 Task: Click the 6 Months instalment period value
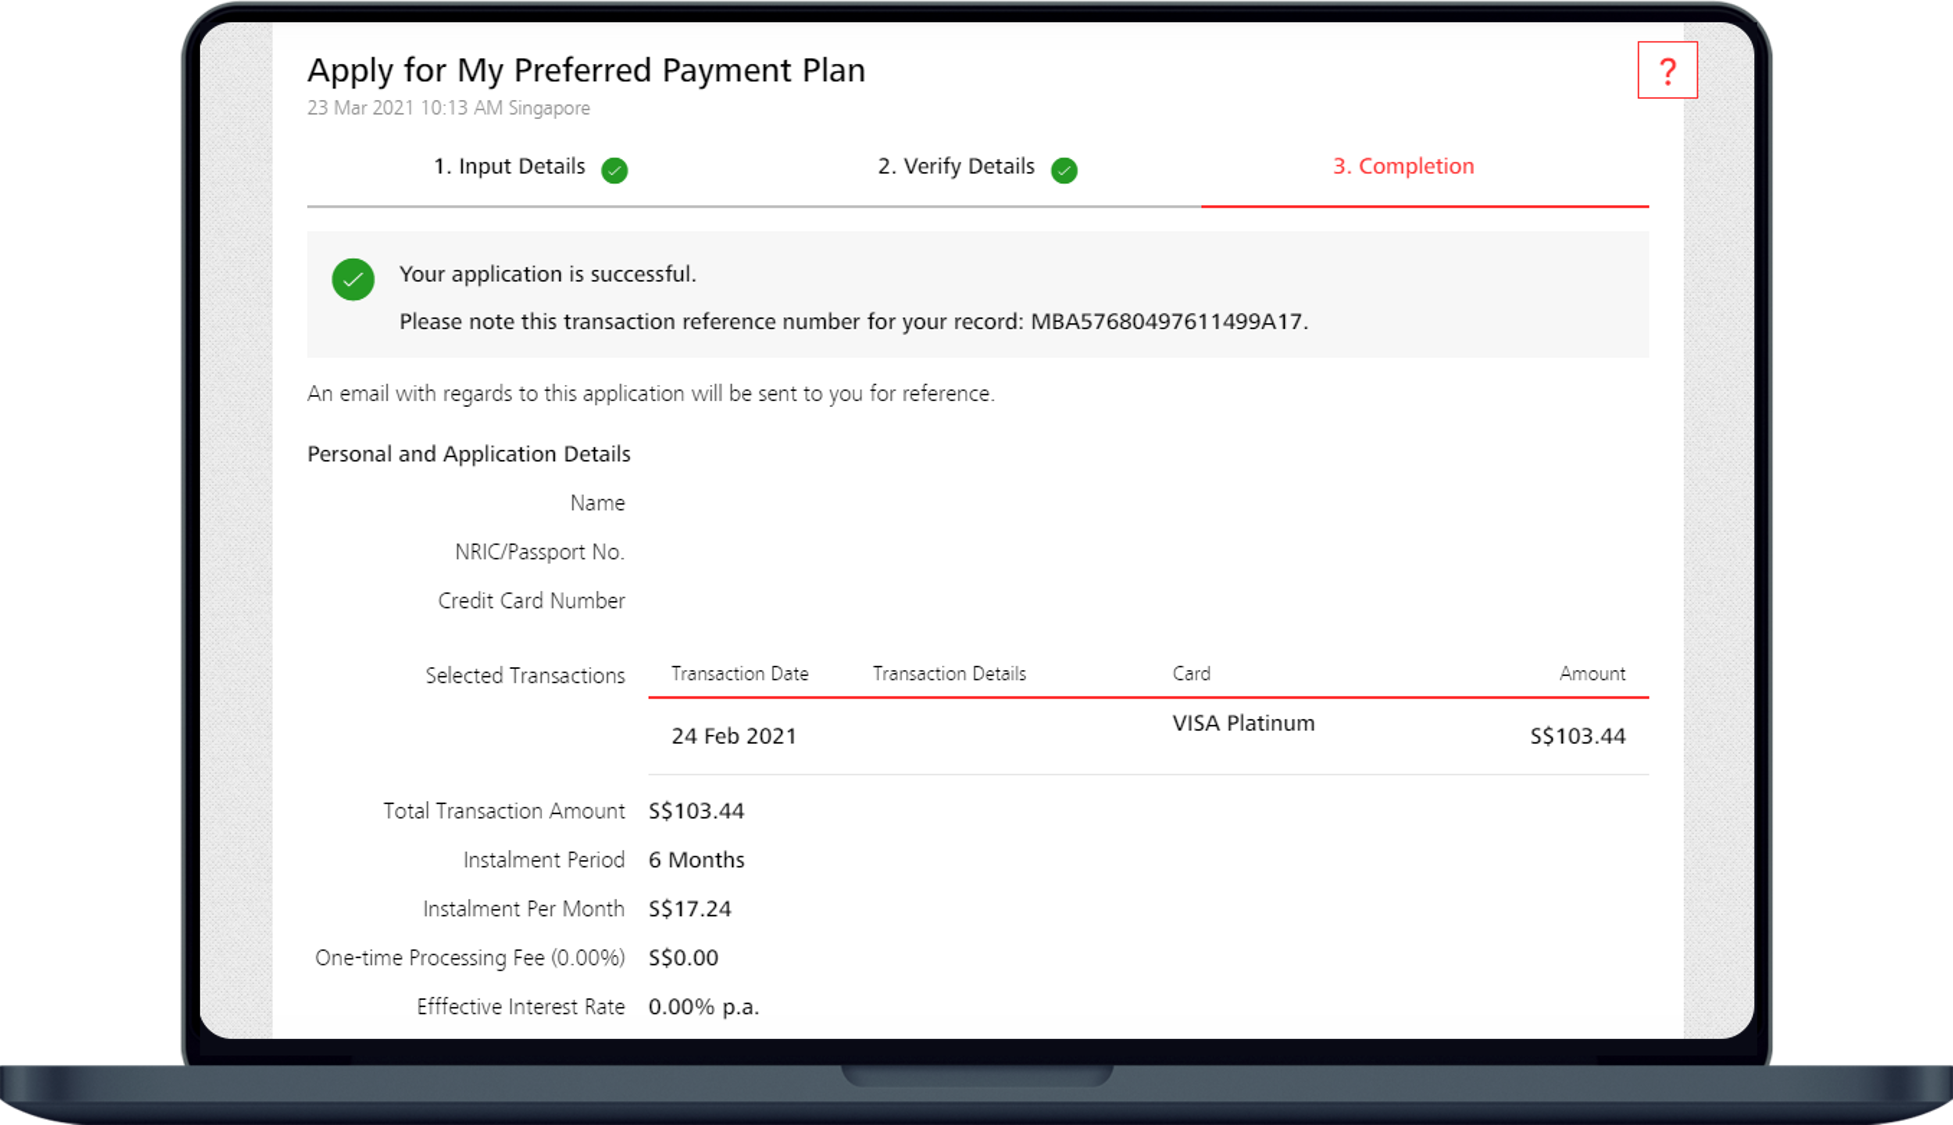696,860
